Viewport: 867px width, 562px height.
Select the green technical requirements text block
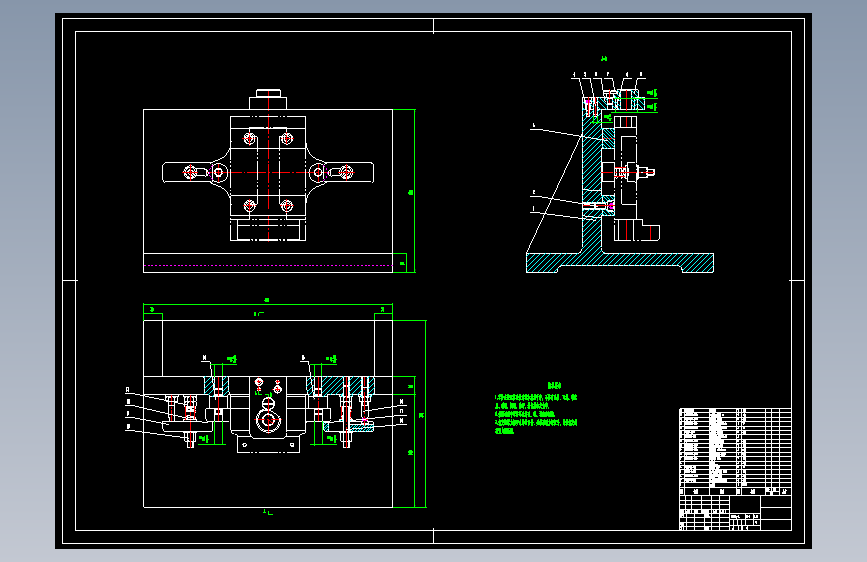pyautogui.click(x=535, y=408)
